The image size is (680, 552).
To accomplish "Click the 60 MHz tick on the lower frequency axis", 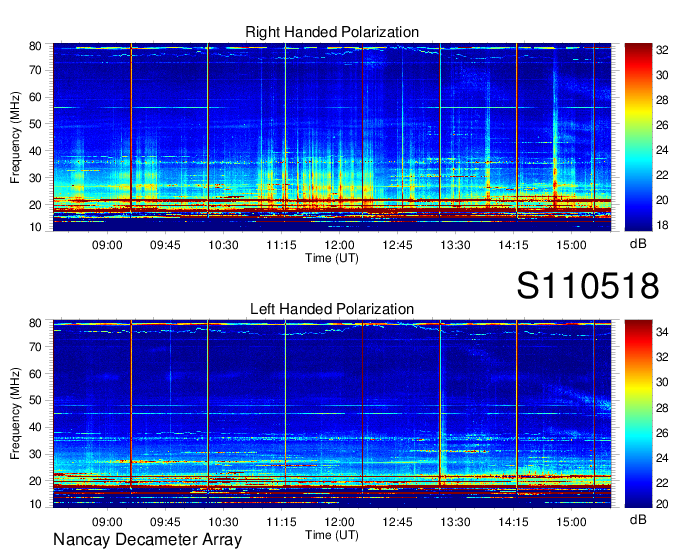I will coord(35,374).
